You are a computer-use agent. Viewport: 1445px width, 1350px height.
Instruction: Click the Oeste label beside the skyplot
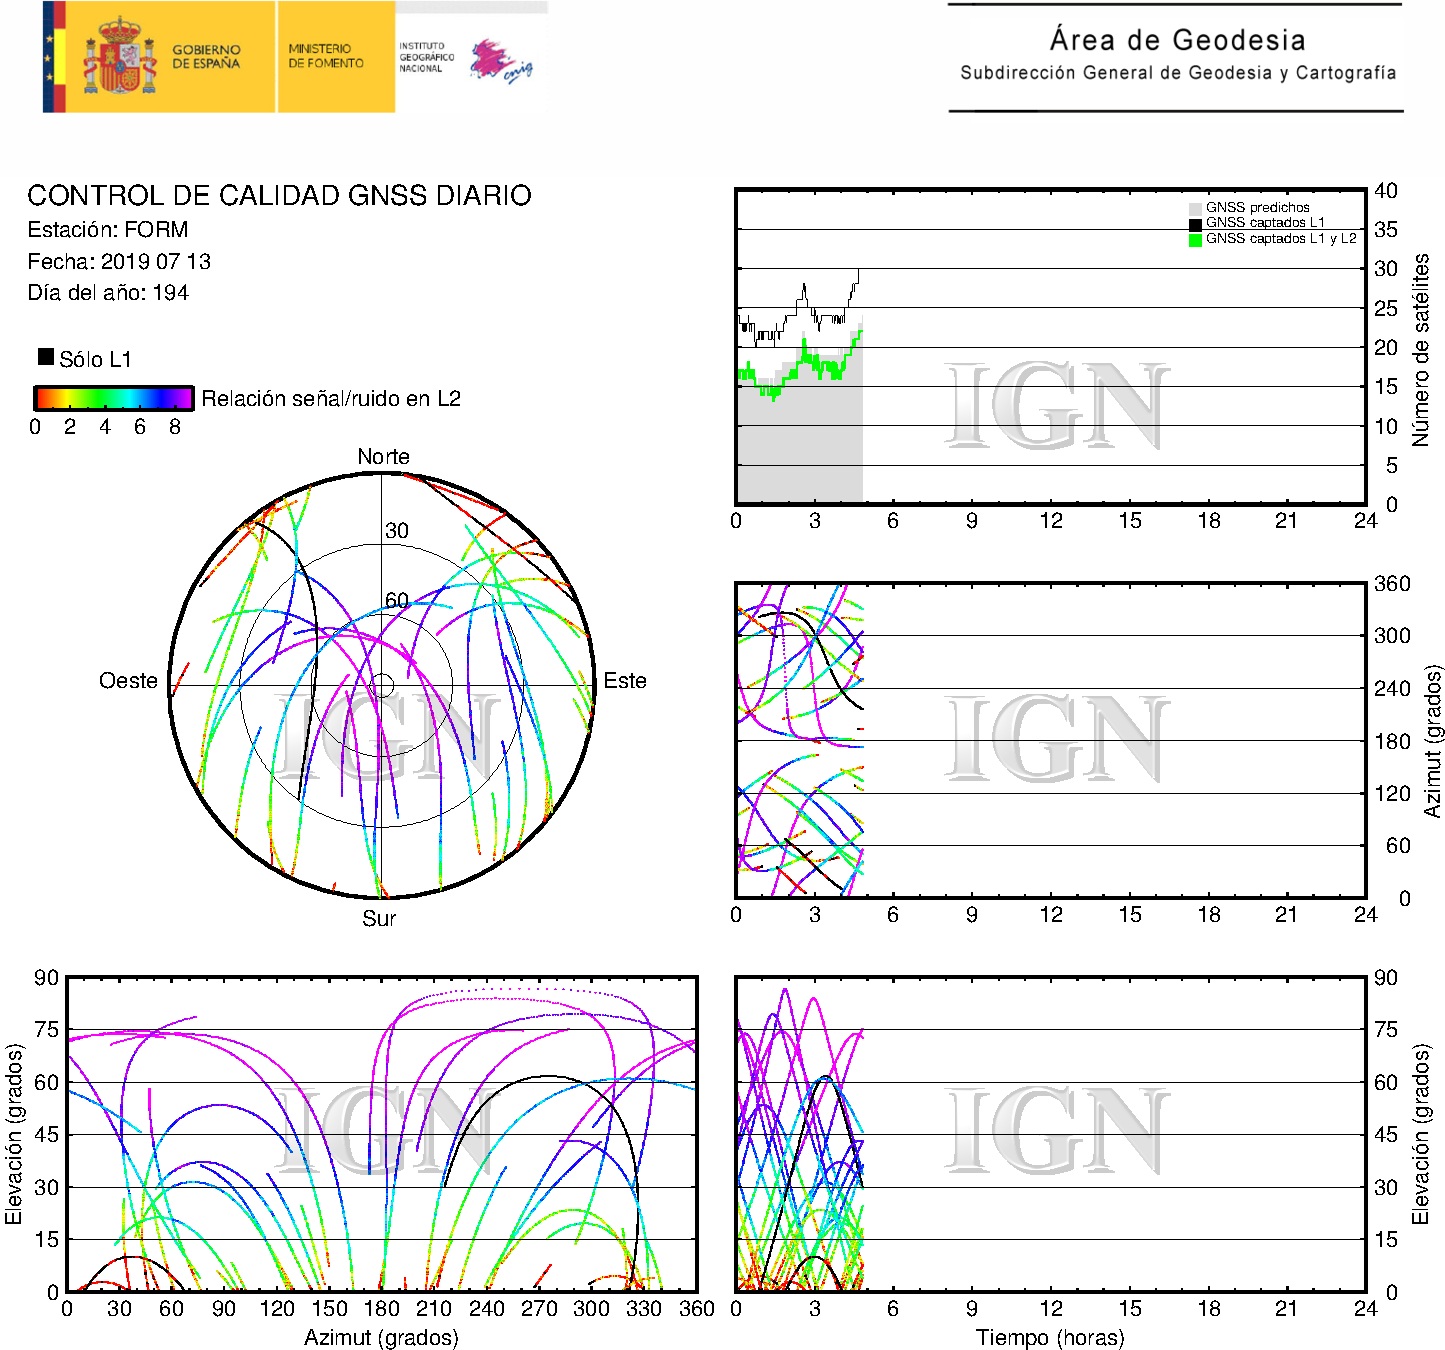128,681
